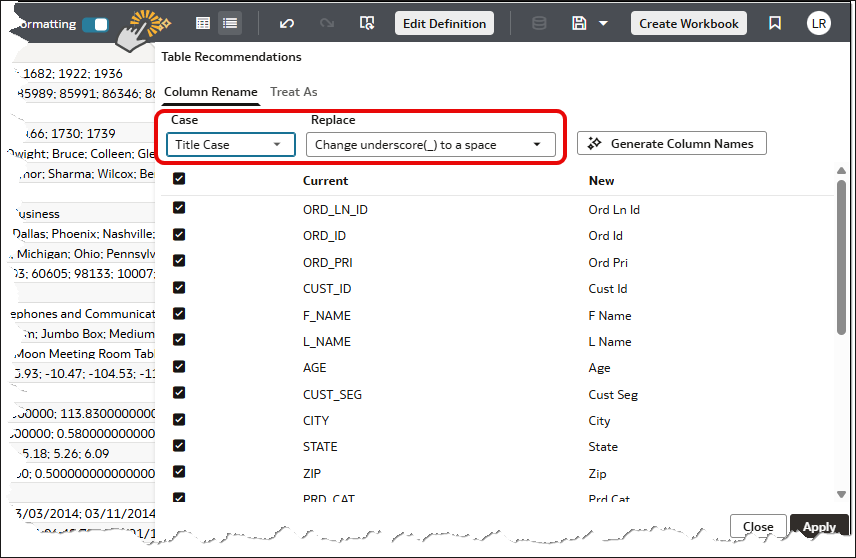This screenshot has height=558, width=856.
Task: Uncheck the ORD_ID checkbox
Action: (179, 234)
